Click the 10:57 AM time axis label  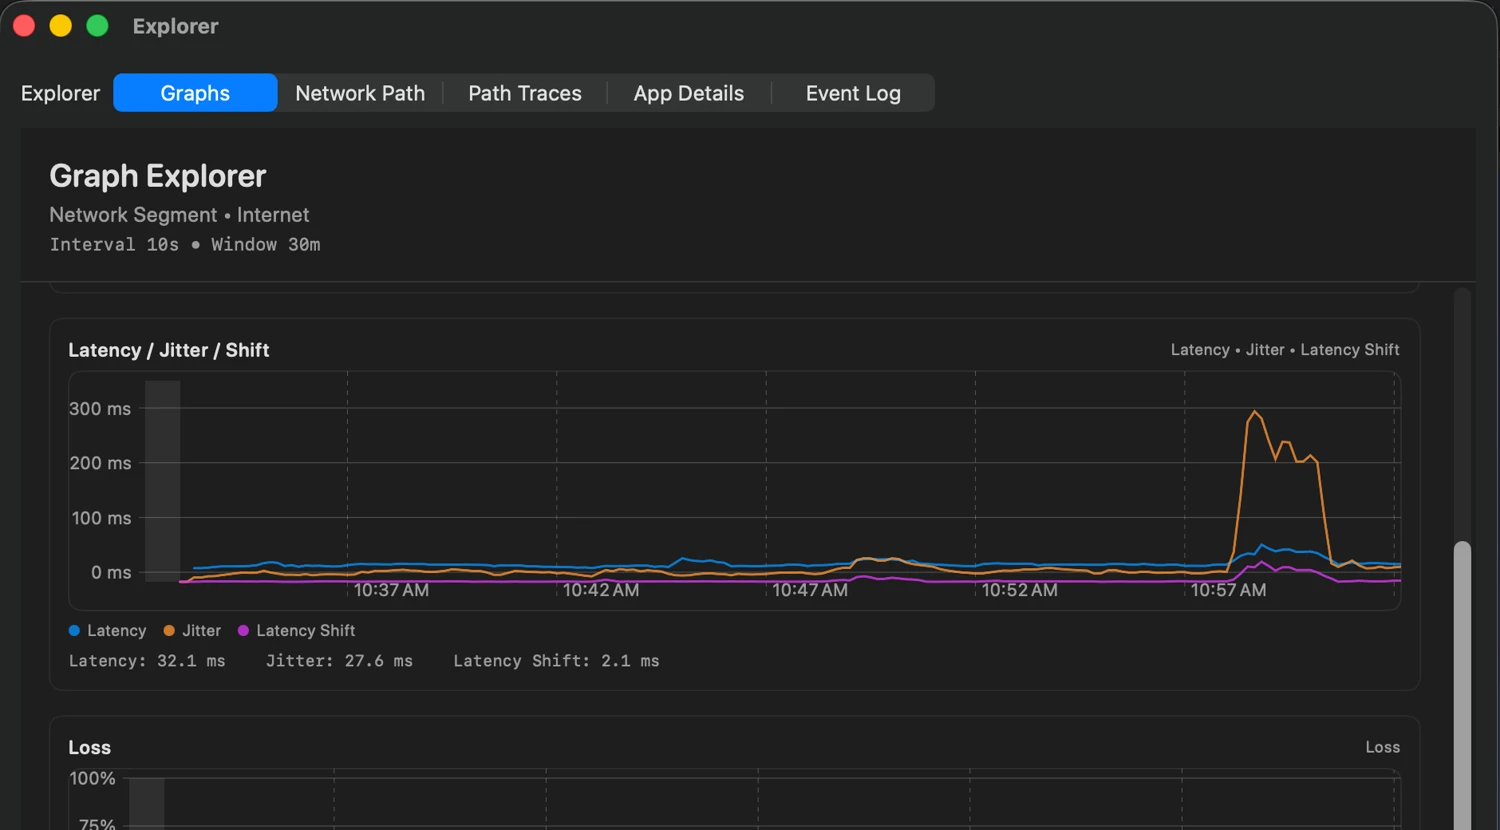pos(1228,590)
